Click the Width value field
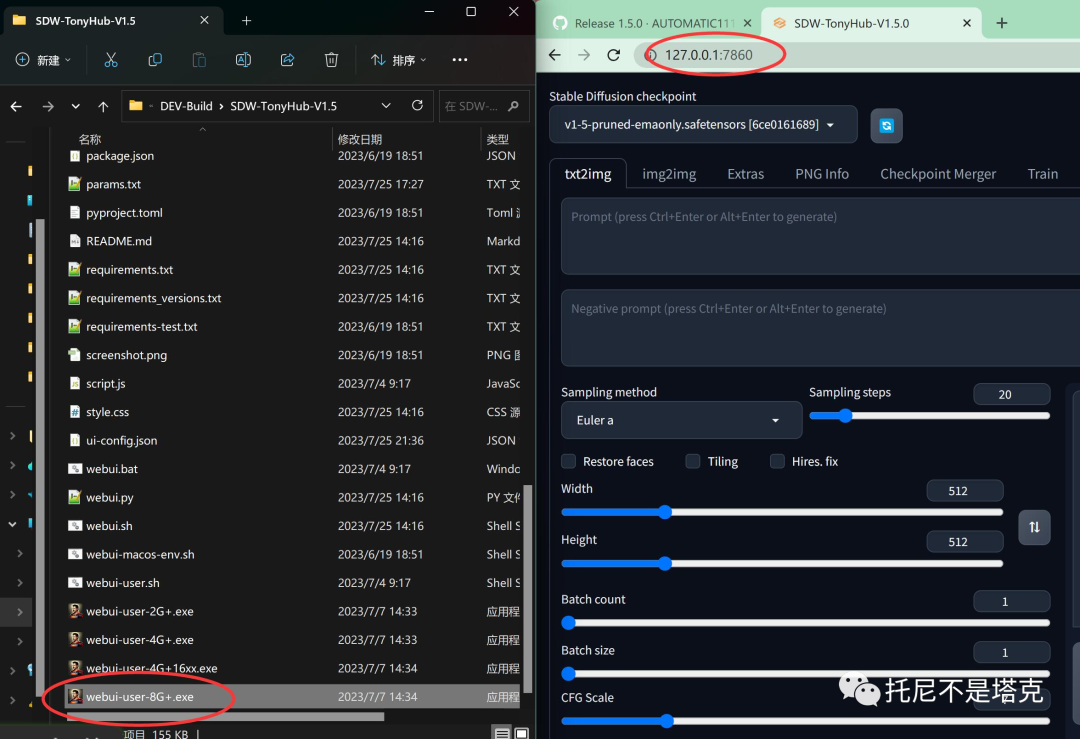Screen dimensions: 1080x739 point(964,490)
